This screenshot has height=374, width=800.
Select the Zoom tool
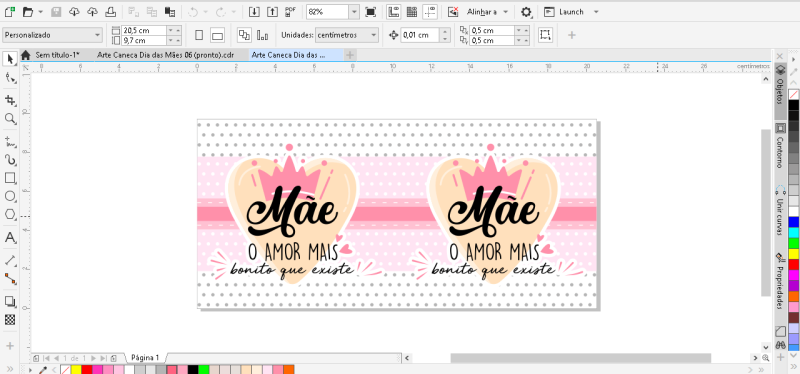point(10,119)
